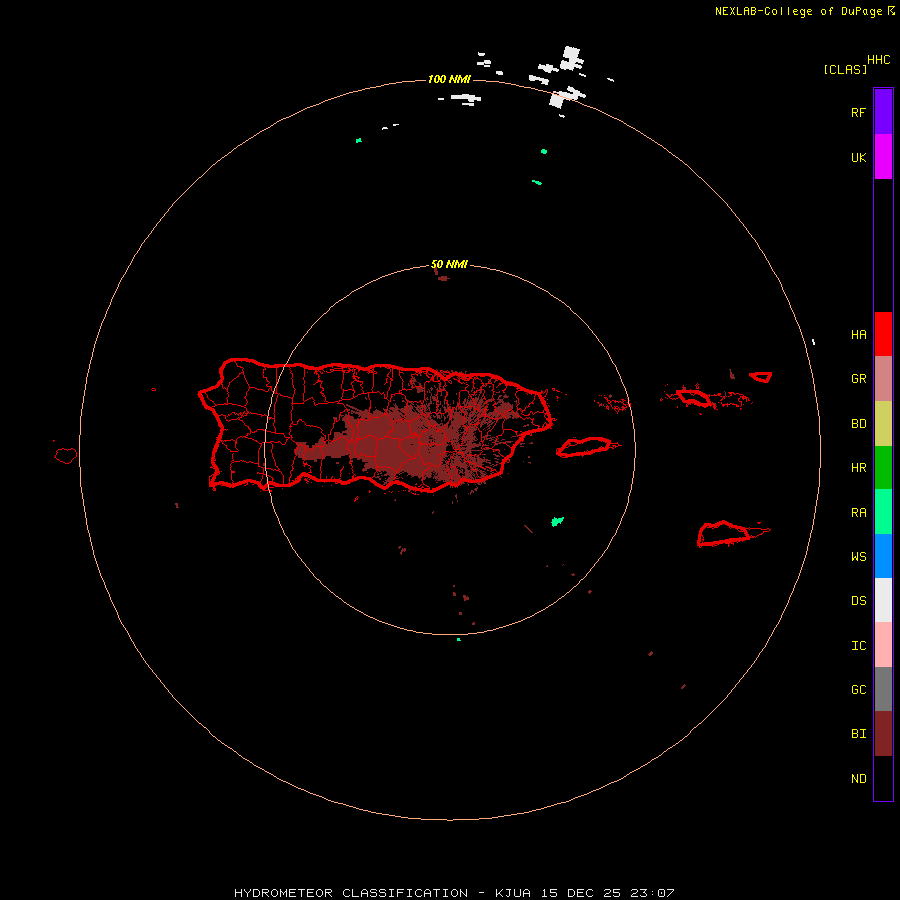
Task: Click the BI legend label
Action: pyautogui.click(x=859, y=734)
